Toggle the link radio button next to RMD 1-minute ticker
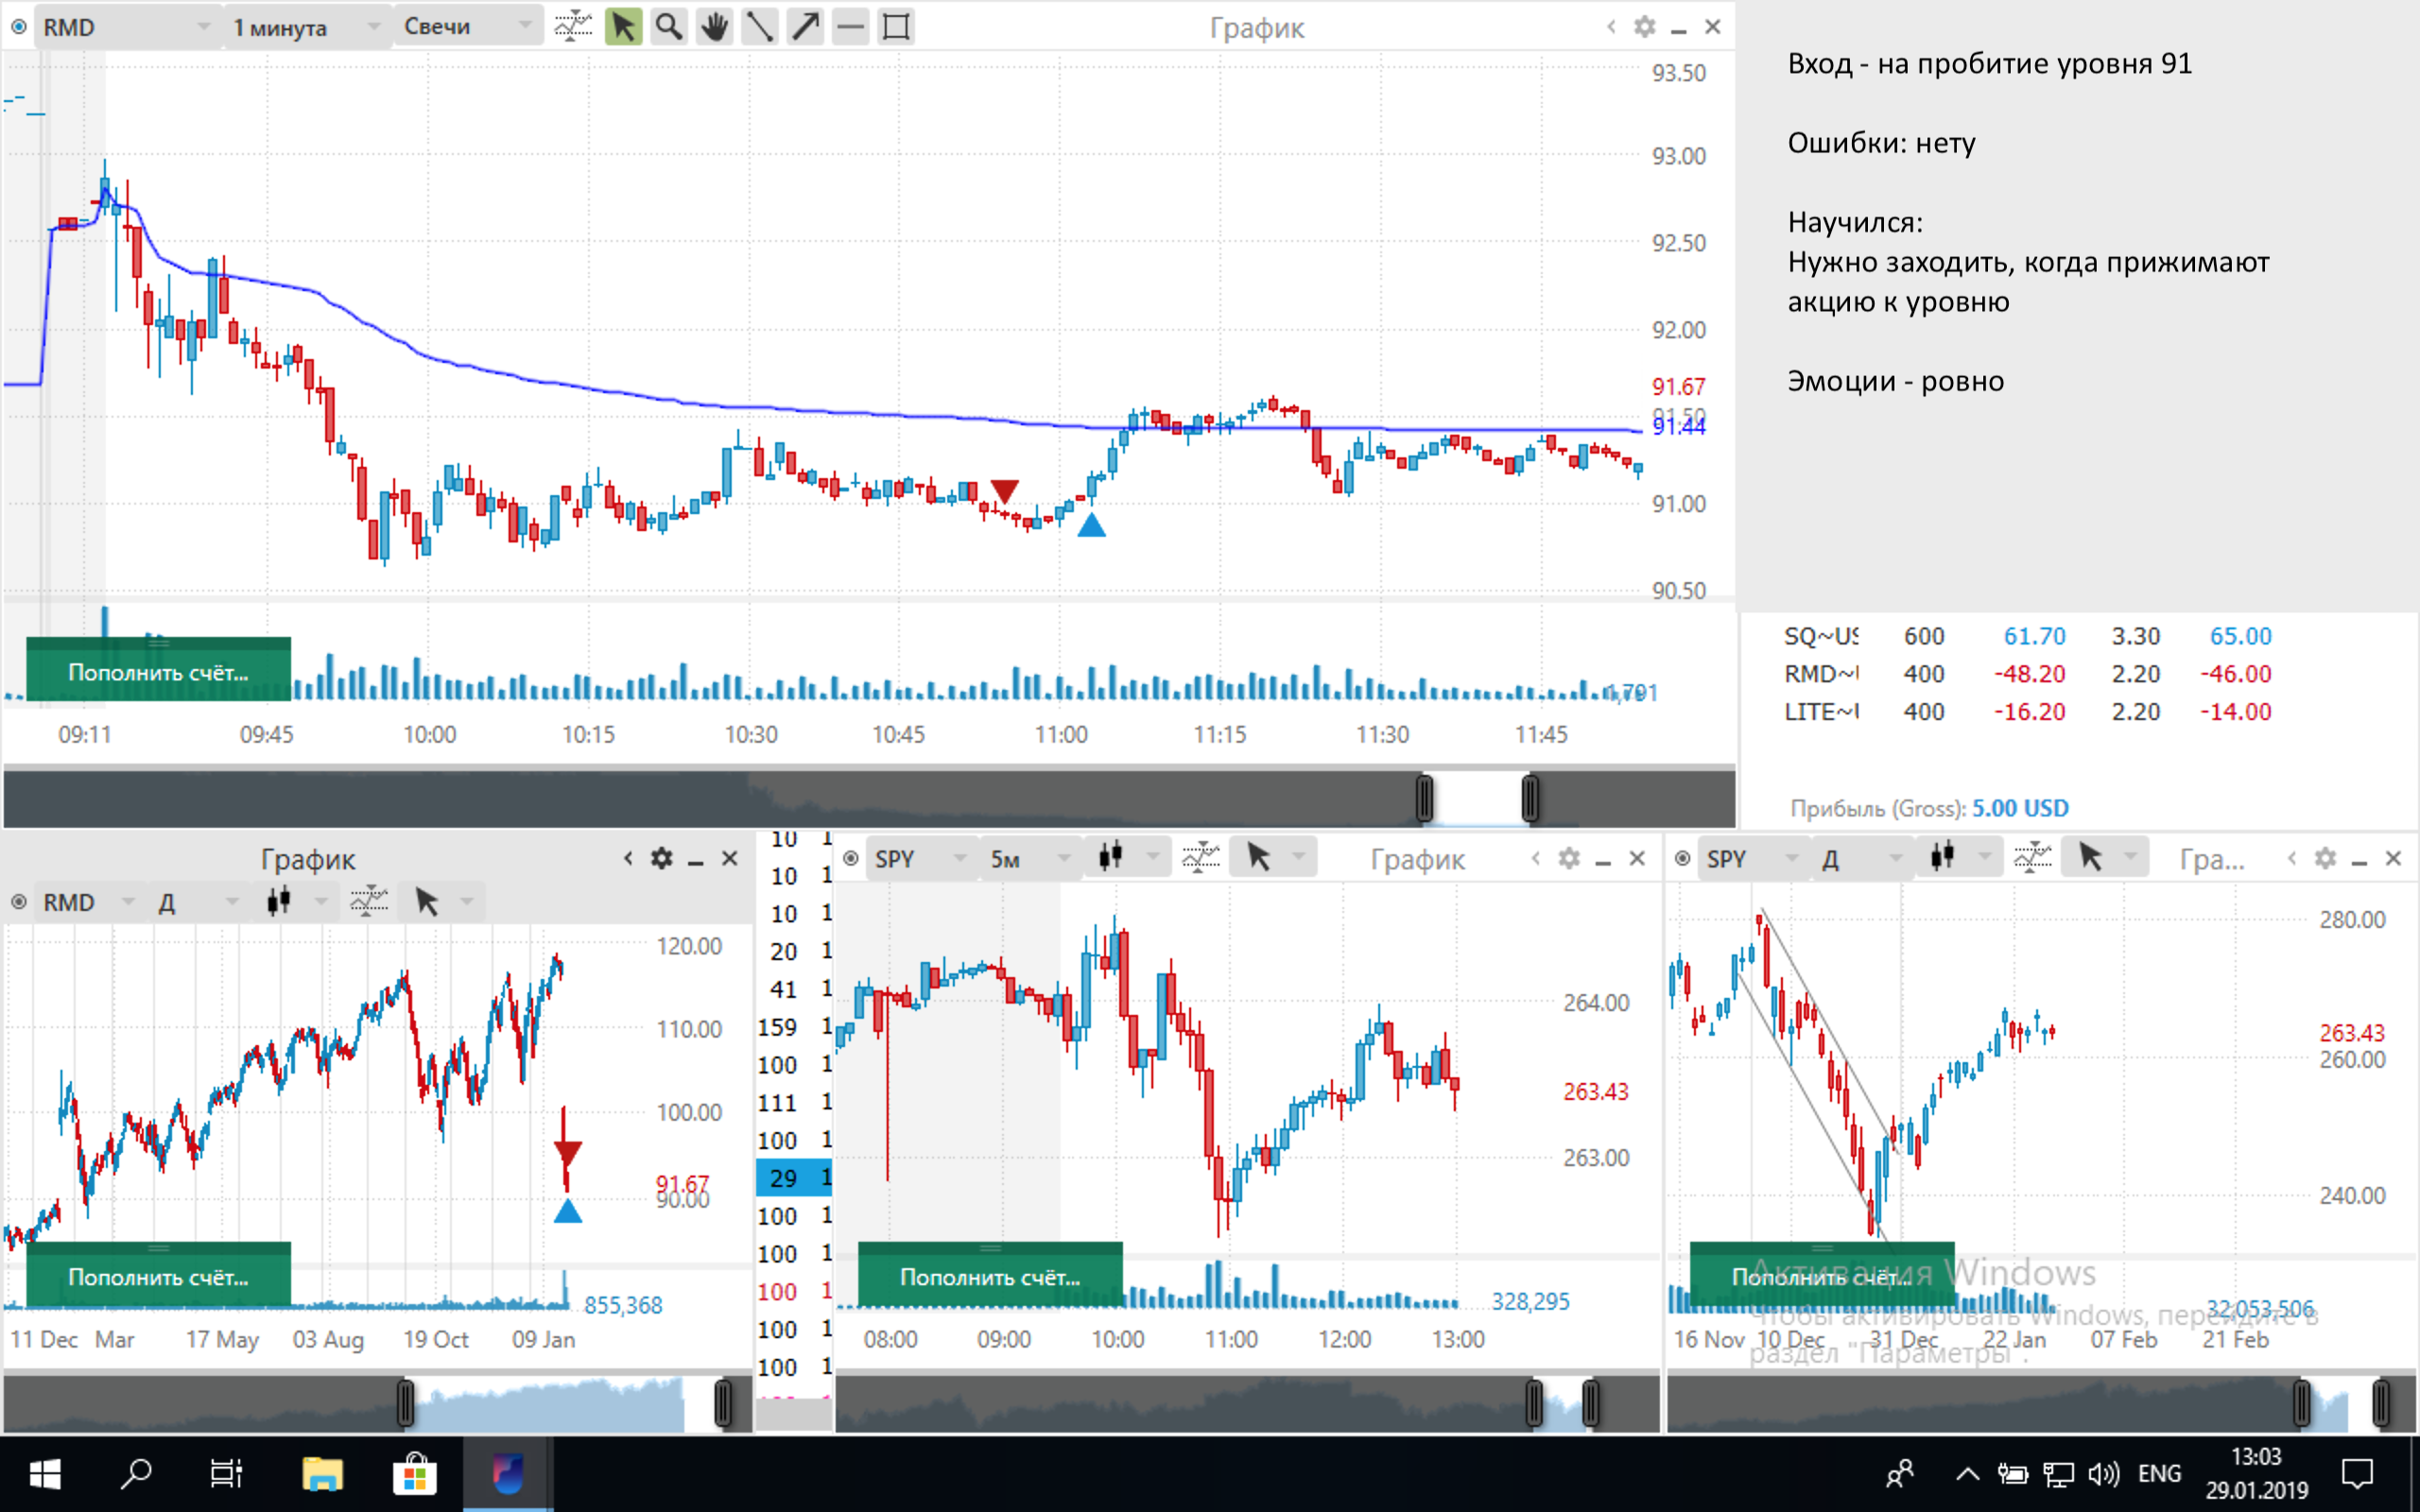 click(x=18, y=27)
